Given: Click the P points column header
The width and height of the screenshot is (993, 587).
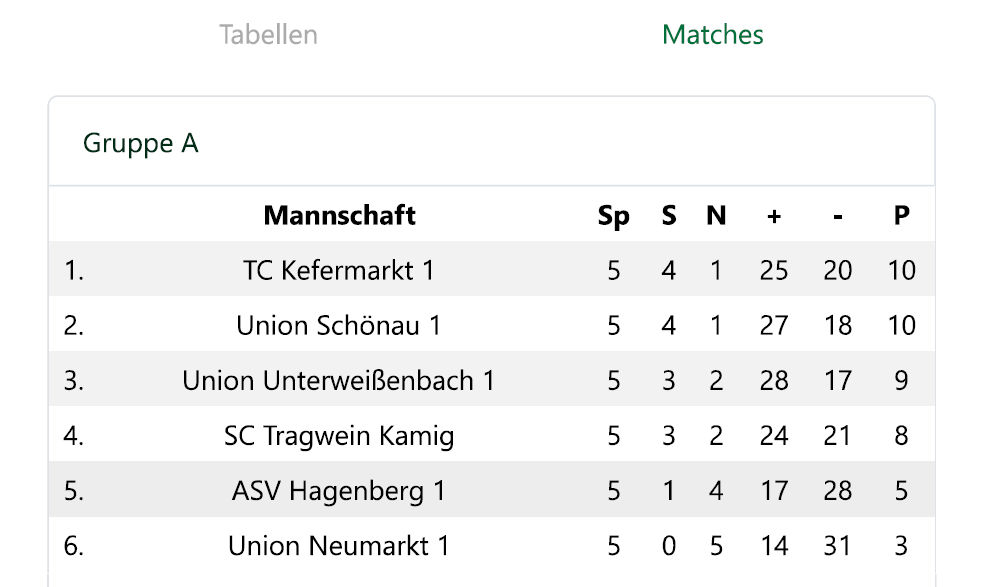Looking at the screenshot, I should click(901, 215).
